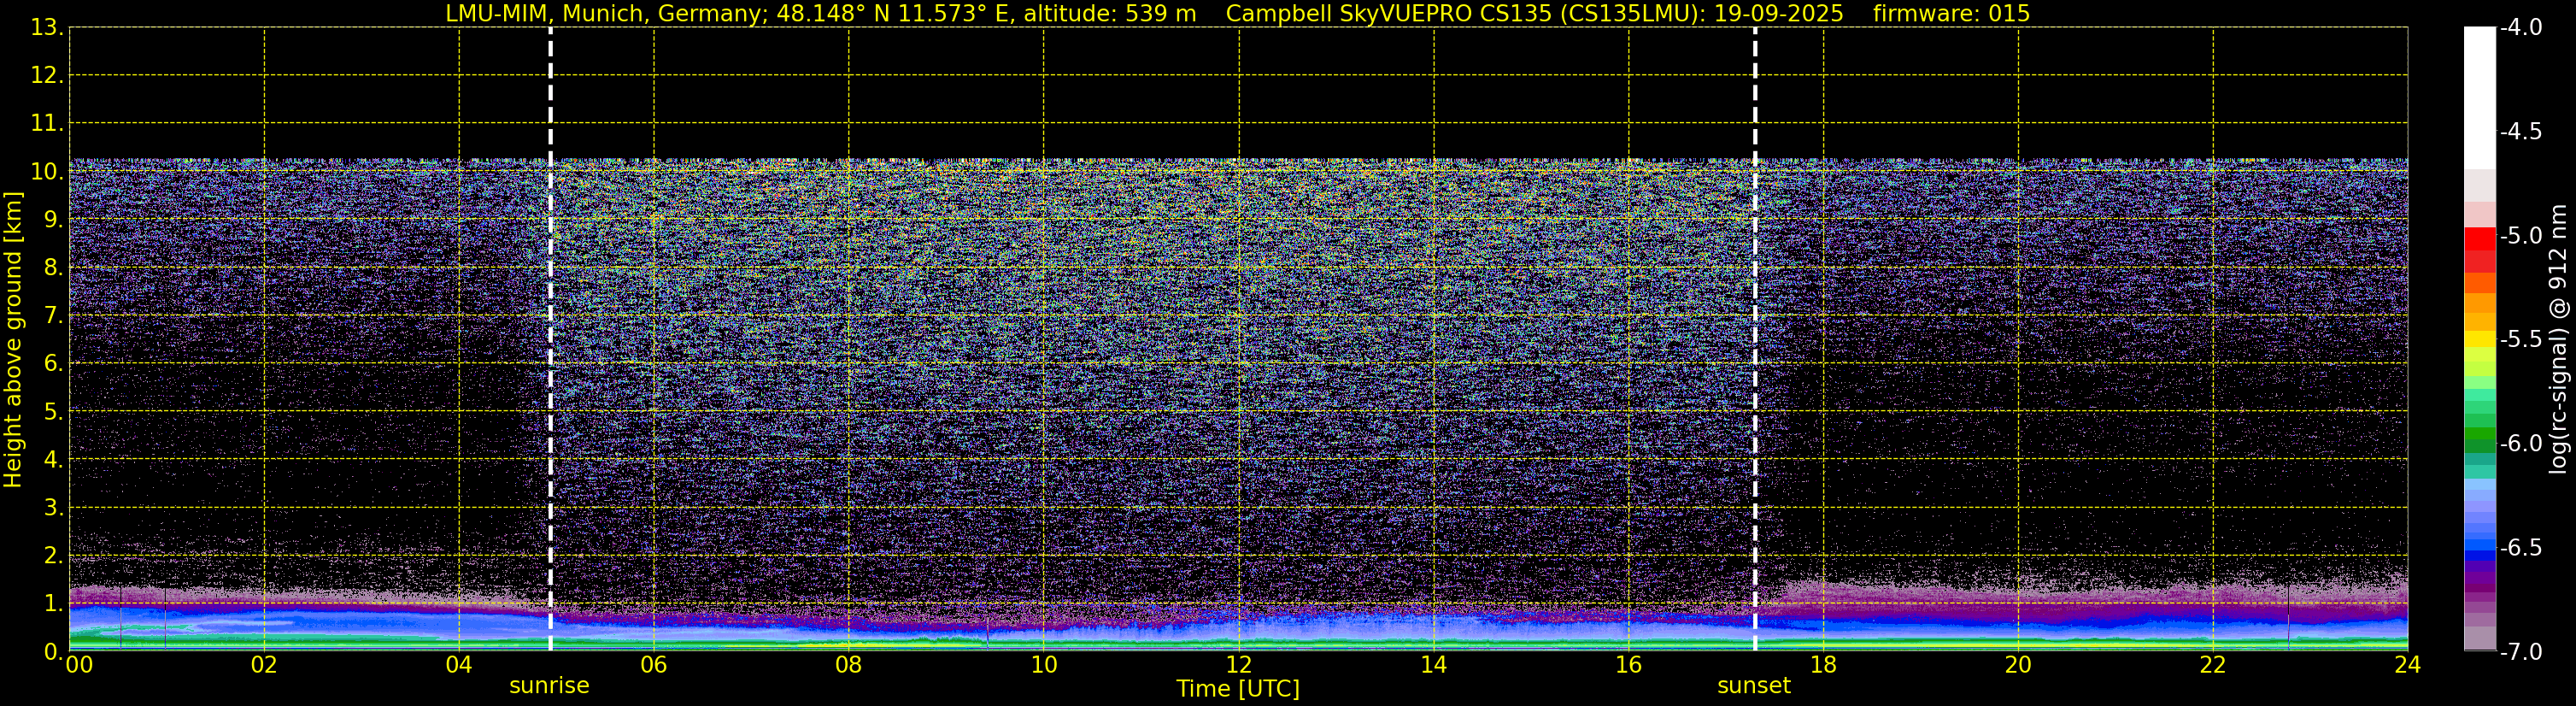Click the "06" tick on the time axis
2576x706 pixels.
[x=654, y=665]
